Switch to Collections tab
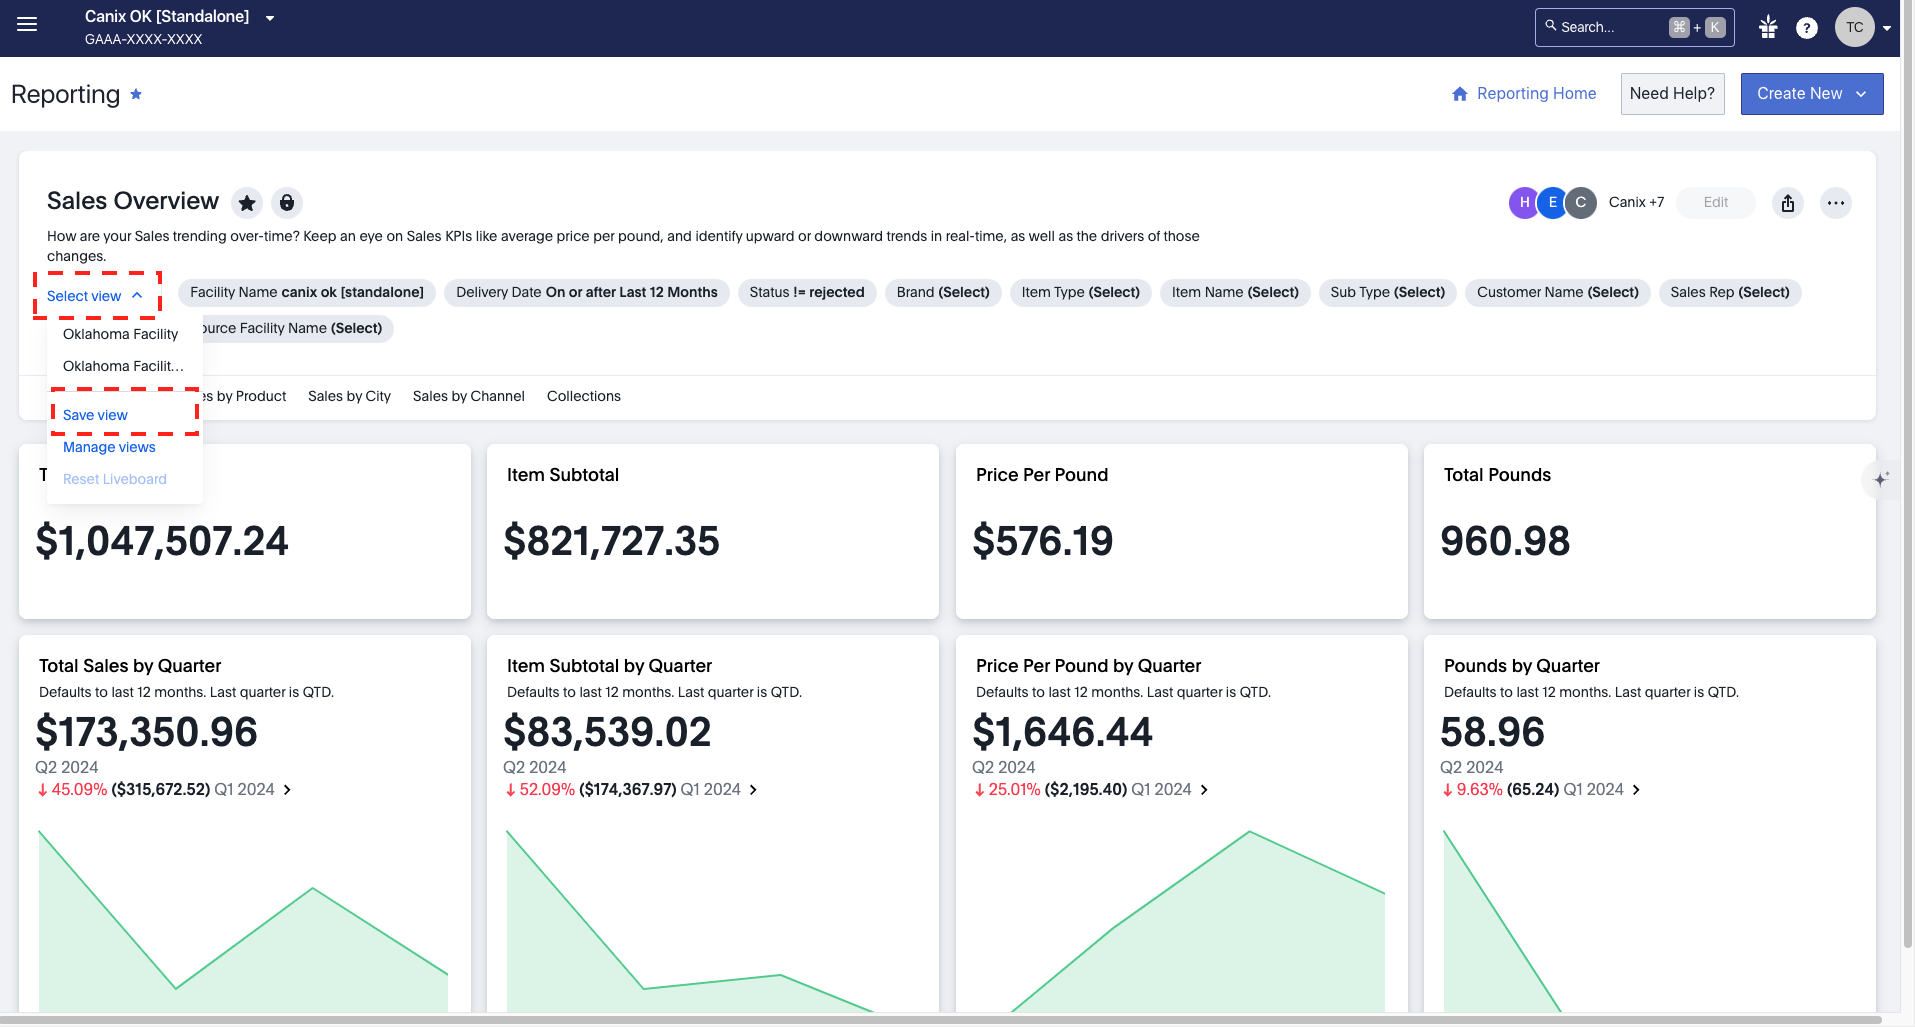 584,396
